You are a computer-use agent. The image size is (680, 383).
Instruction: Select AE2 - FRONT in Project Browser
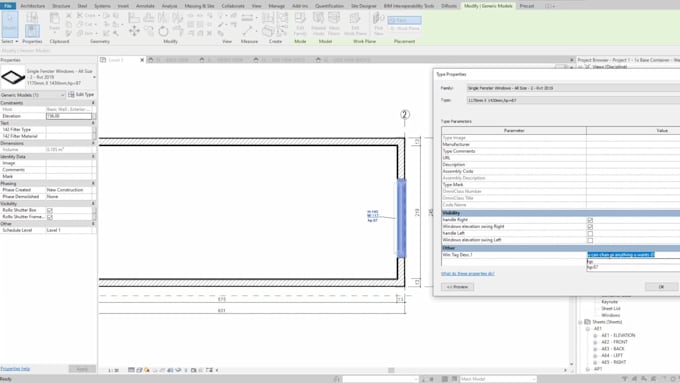[x=615, y=342]
